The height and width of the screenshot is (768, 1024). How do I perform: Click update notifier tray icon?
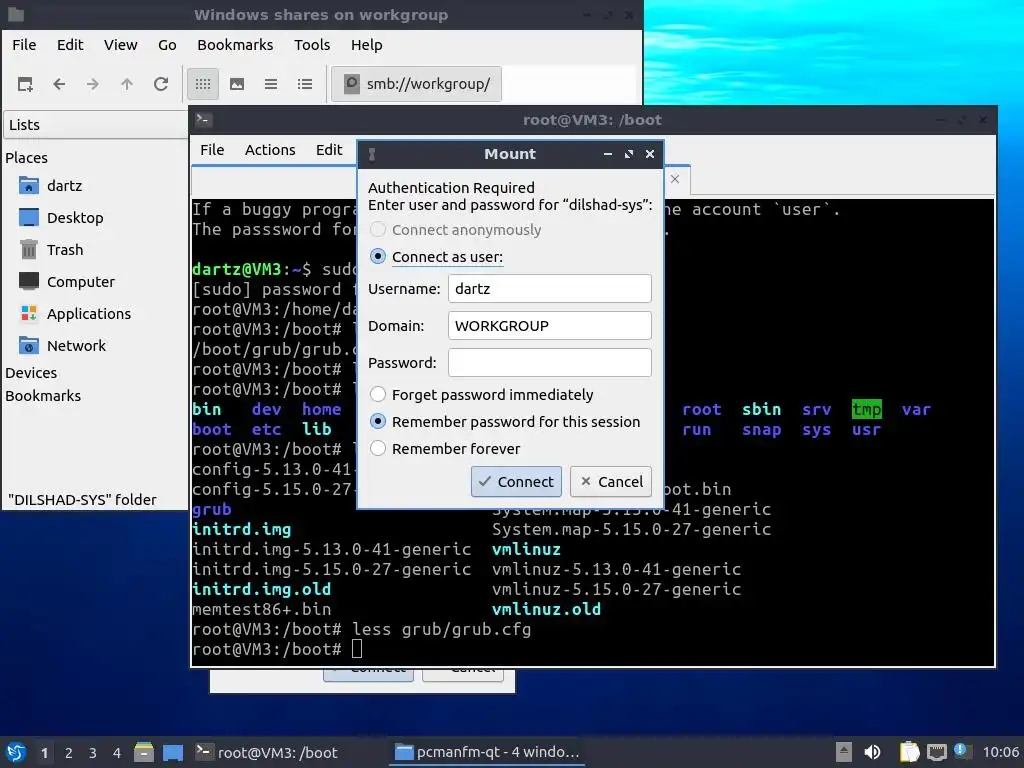click(962, 751)
